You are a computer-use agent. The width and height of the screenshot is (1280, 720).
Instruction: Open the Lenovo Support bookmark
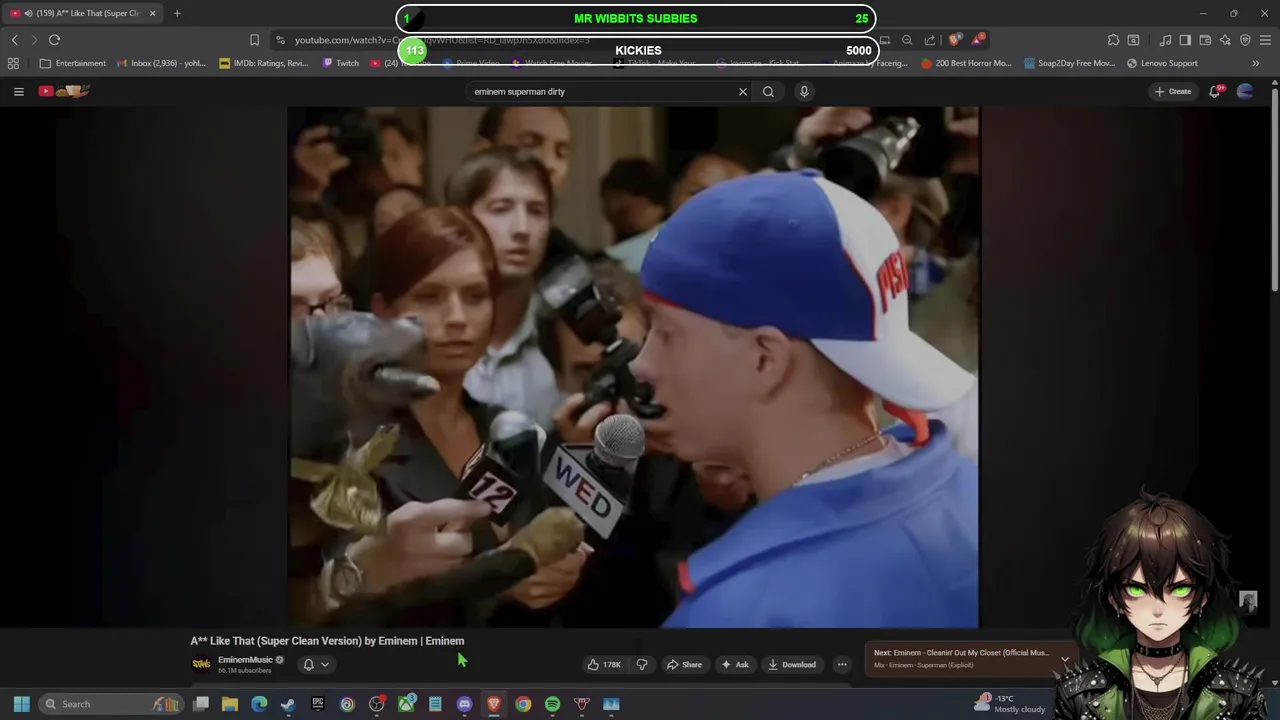[1162, 63]
